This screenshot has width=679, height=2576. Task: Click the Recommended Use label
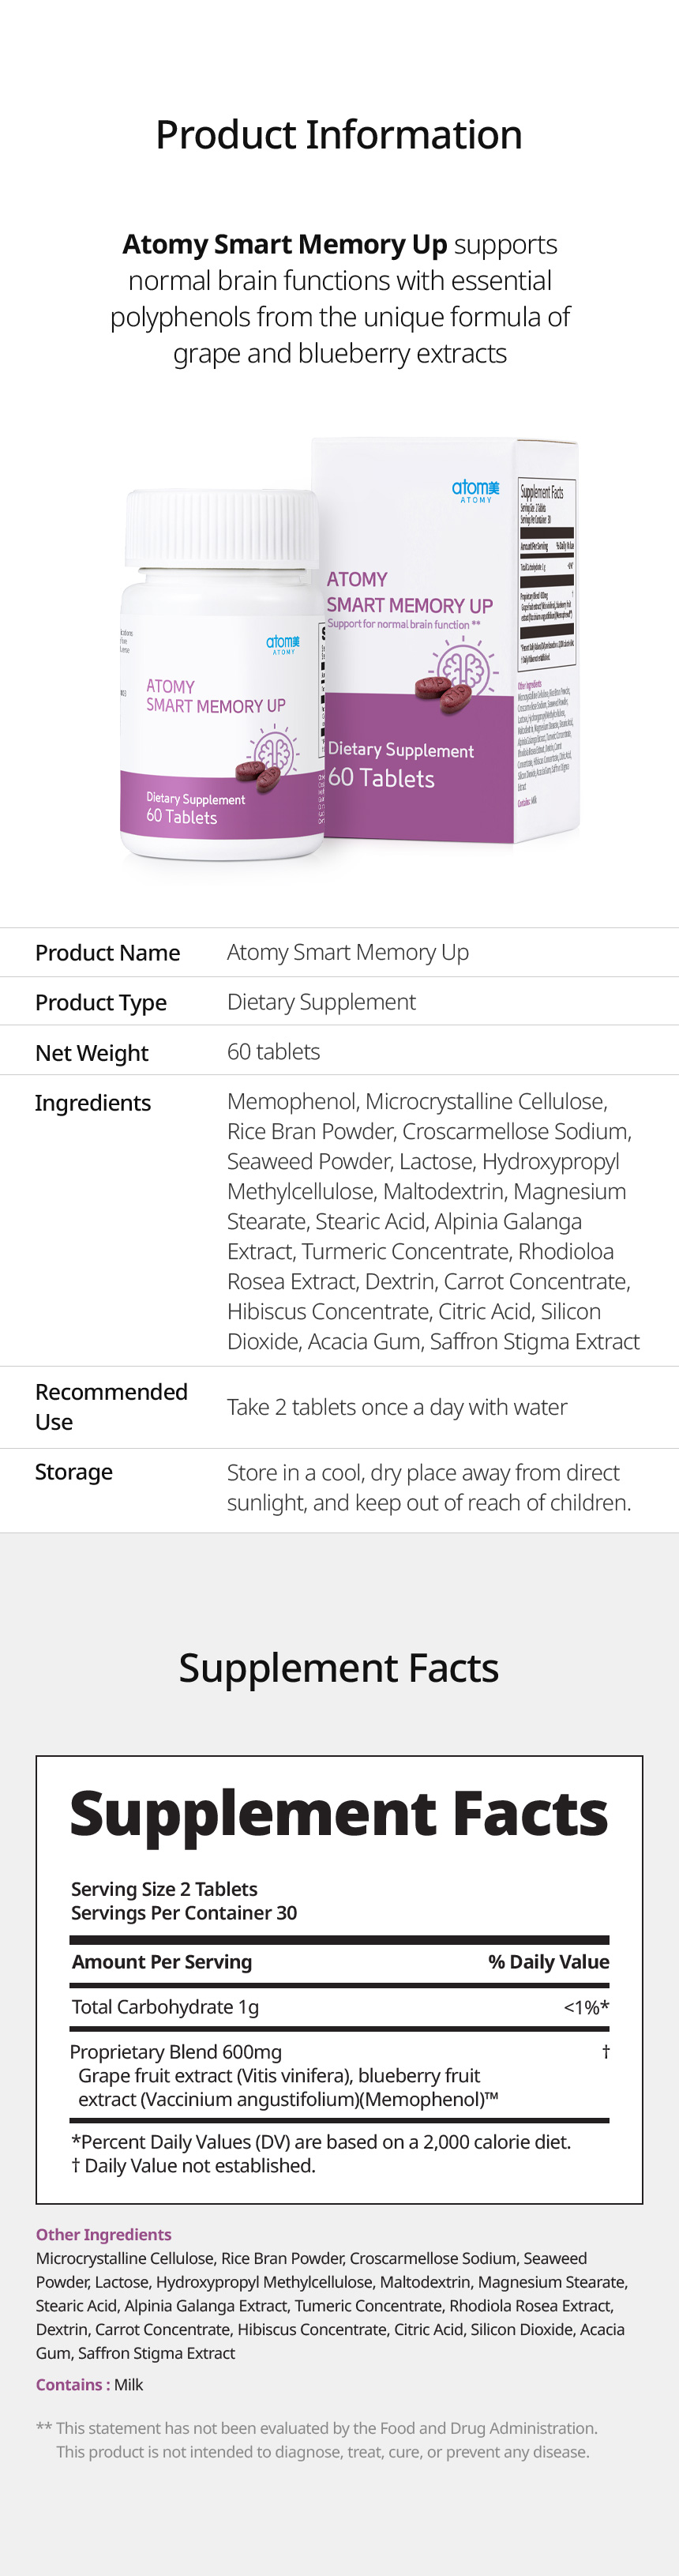pos(111,1407)
